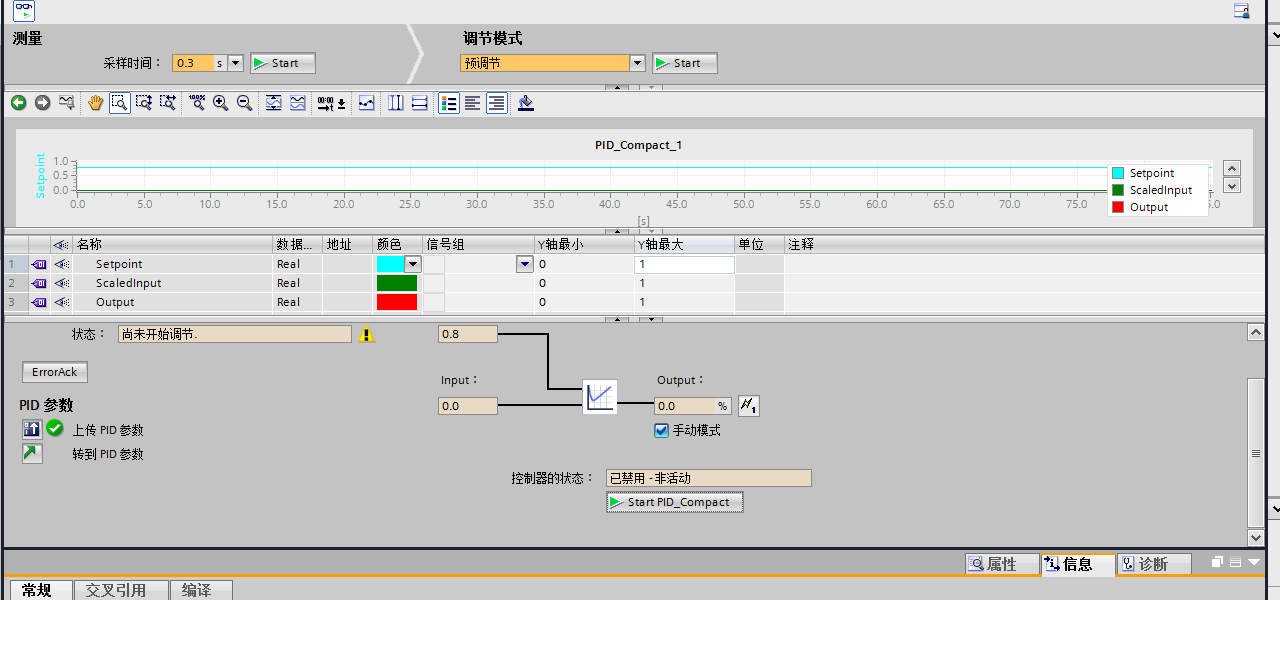1280x648 pixels.
Task: Click the green back arrow icon
Action: 18,103
